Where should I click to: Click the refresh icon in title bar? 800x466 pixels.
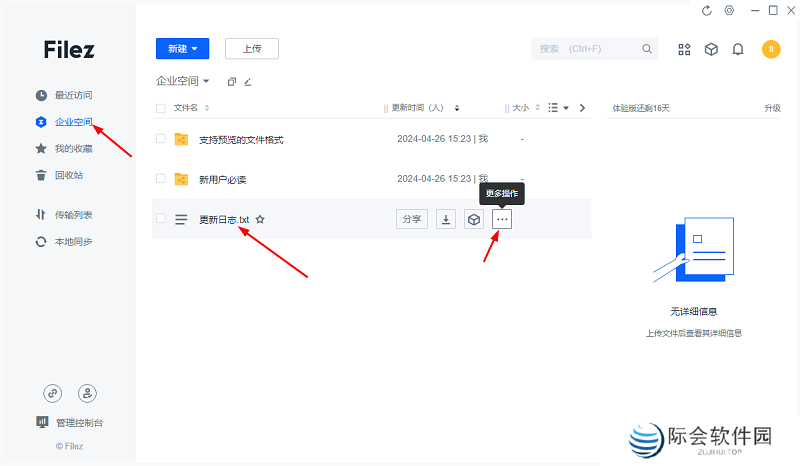706,11
